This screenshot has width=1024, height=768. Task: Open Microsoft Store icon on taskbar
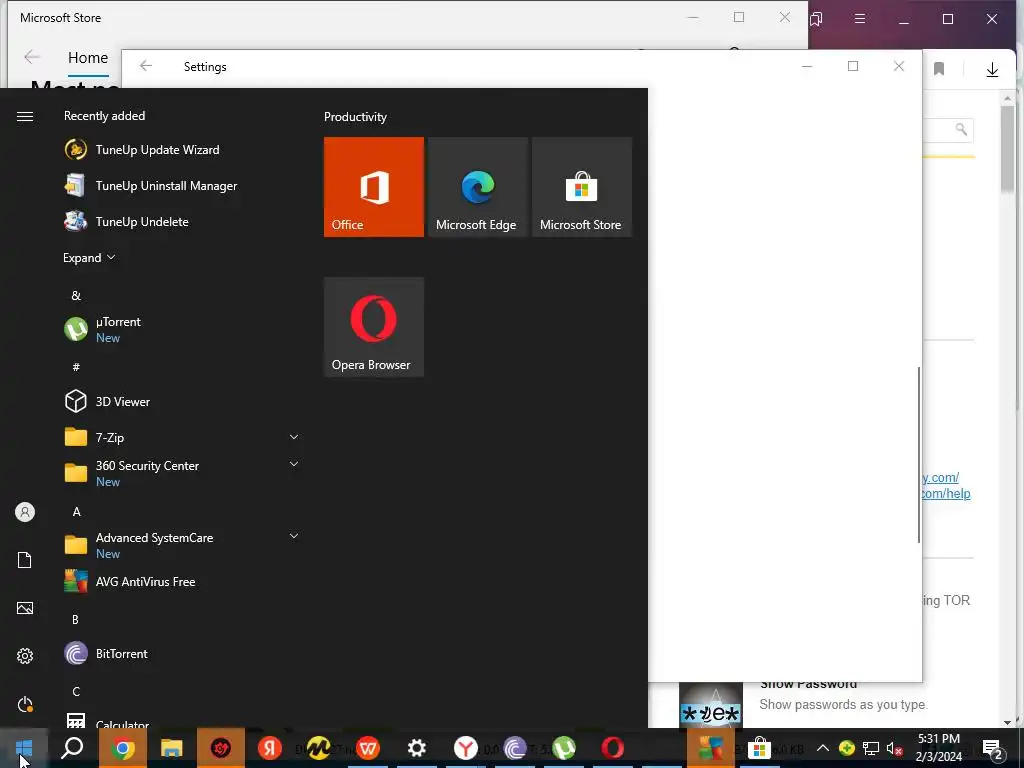(759, 748)
